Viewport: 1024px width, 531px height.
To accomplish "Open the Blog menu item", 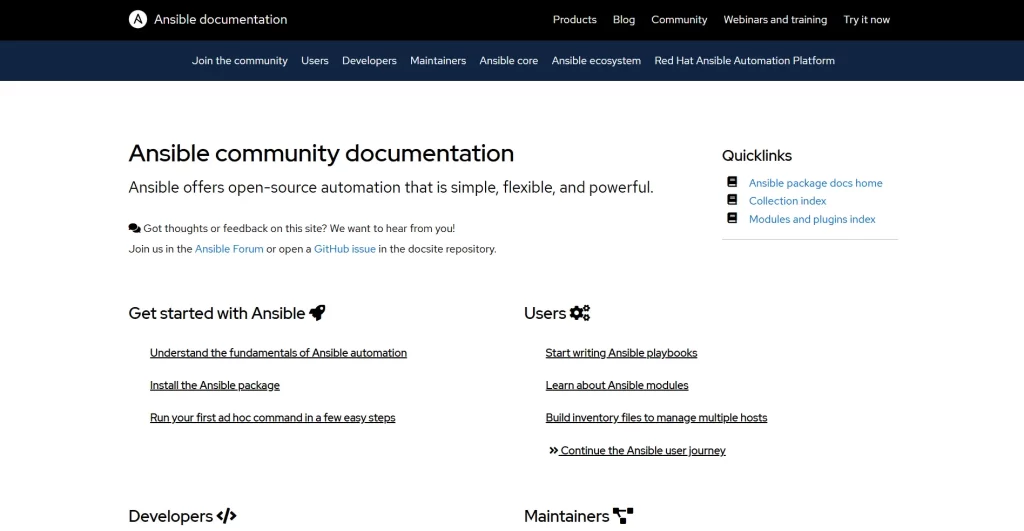I will click(x=624, y=20).
